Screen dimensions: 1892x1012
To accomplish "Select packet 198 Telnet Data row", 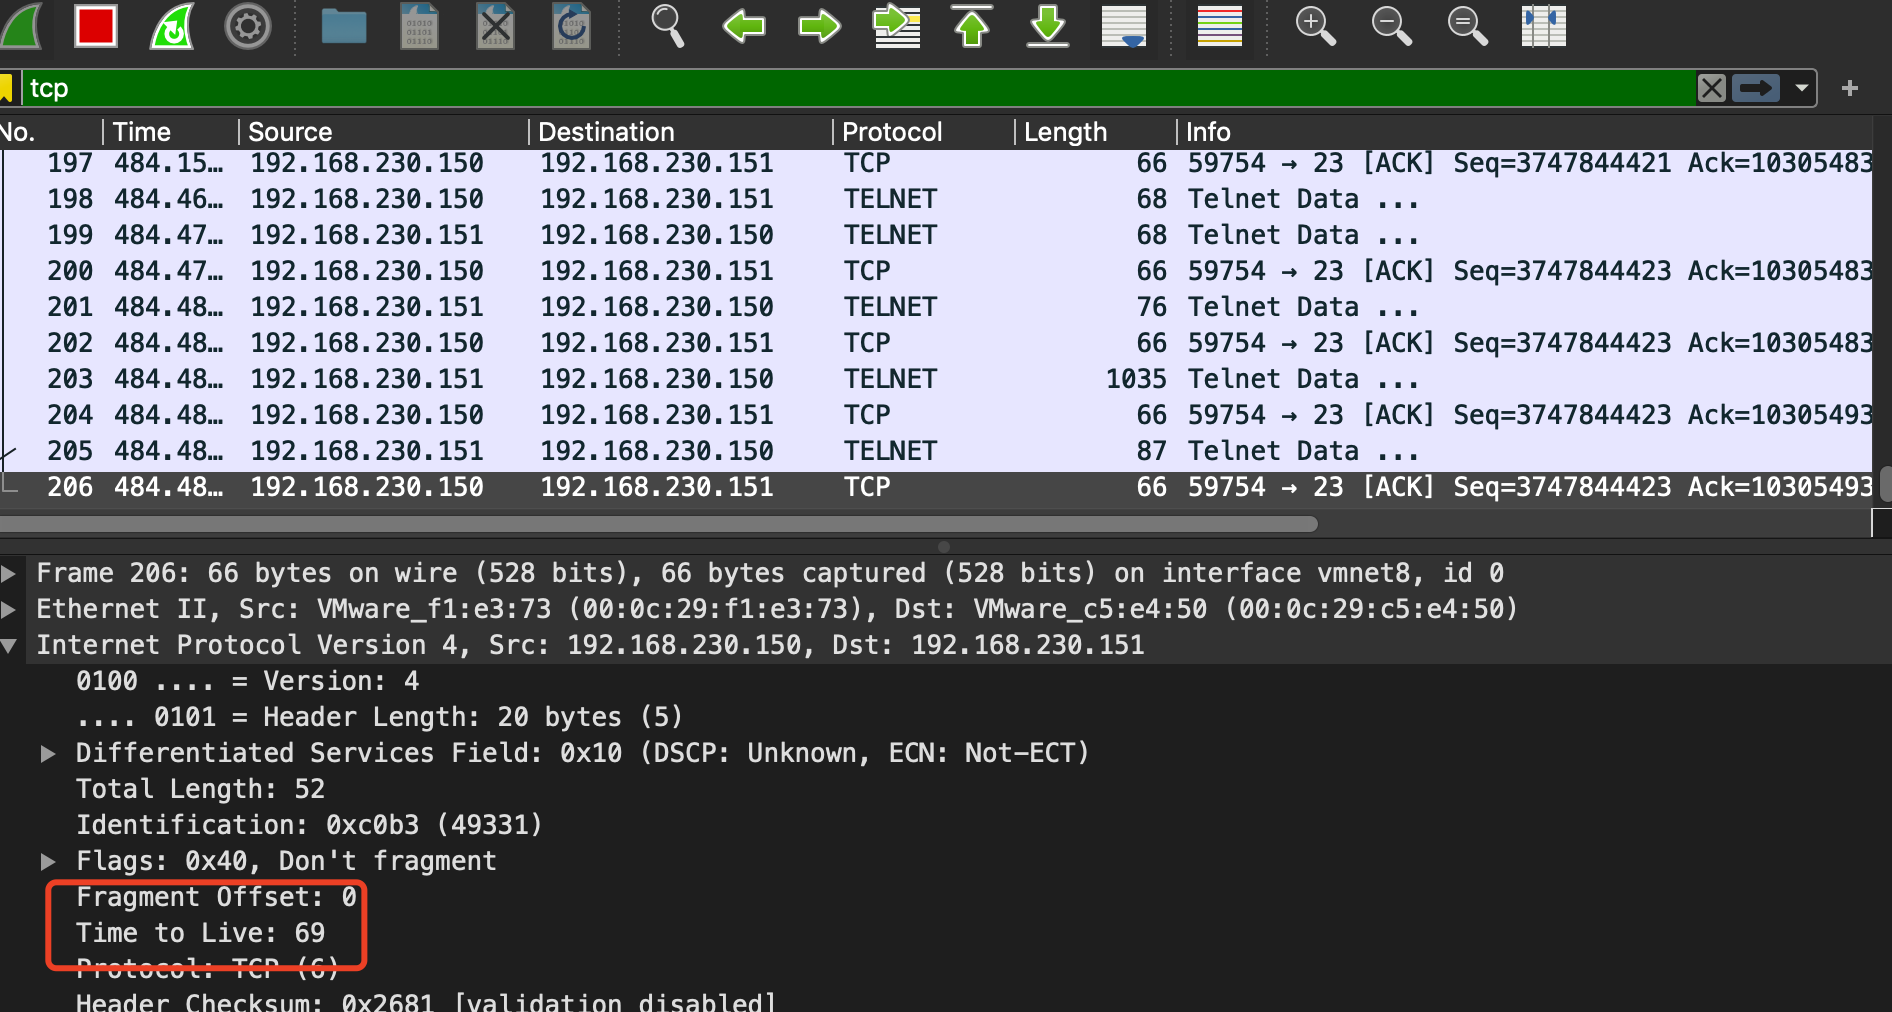I will (936, 199).
